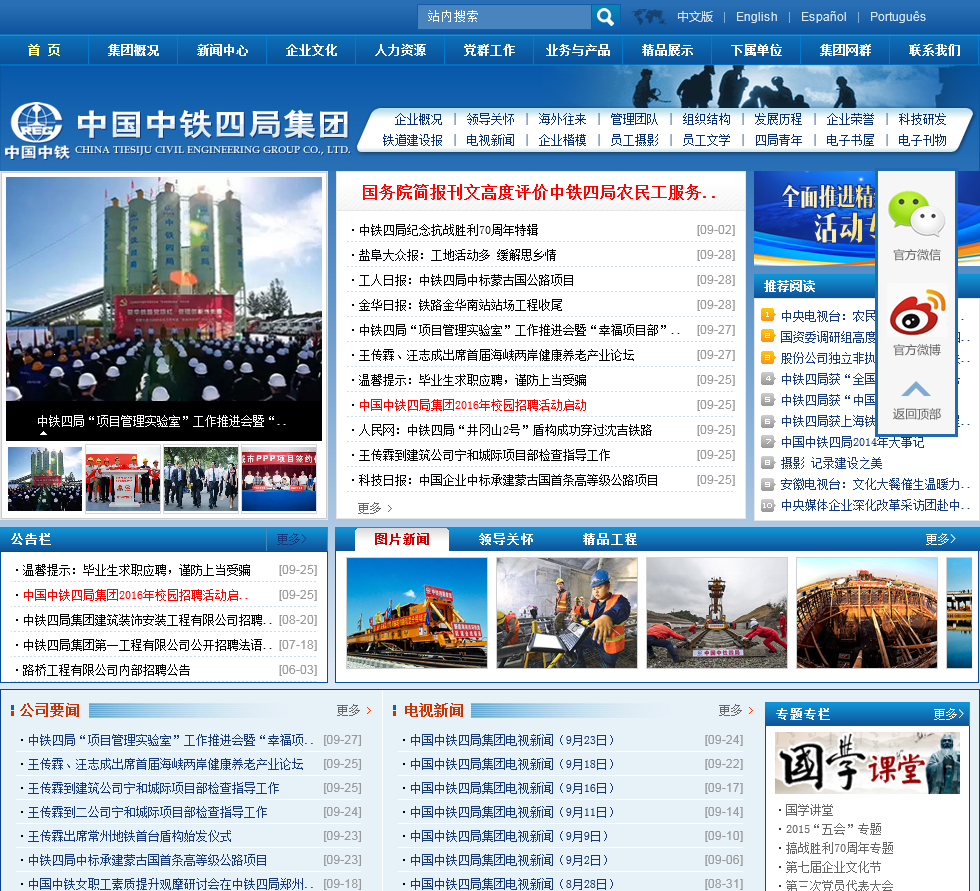
Task: Click the 全面推进 activity banner
Action: (x=815, y=219)
